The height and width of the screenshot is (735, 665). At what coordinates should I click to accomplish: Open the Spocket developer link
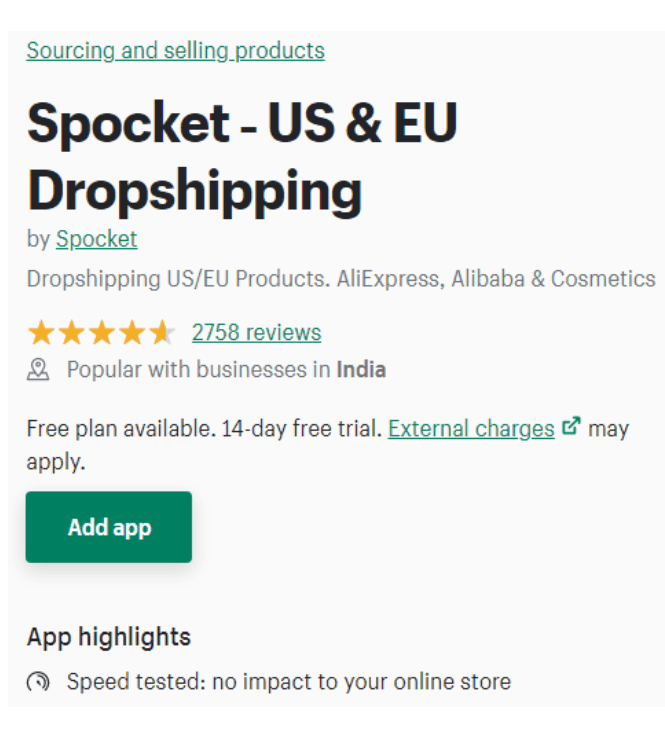pos(96,239)
